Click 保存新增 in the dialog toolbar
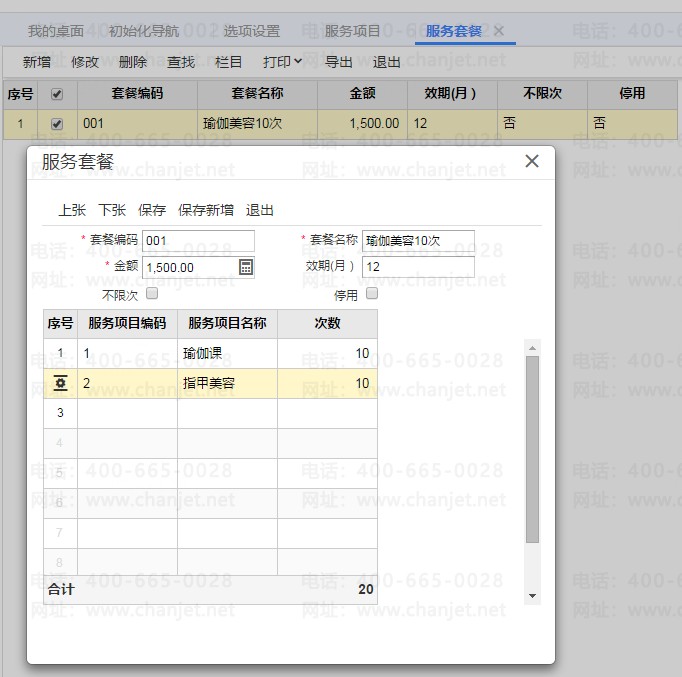The height and width of the screenshot is (677, 682). click(206, 210)
